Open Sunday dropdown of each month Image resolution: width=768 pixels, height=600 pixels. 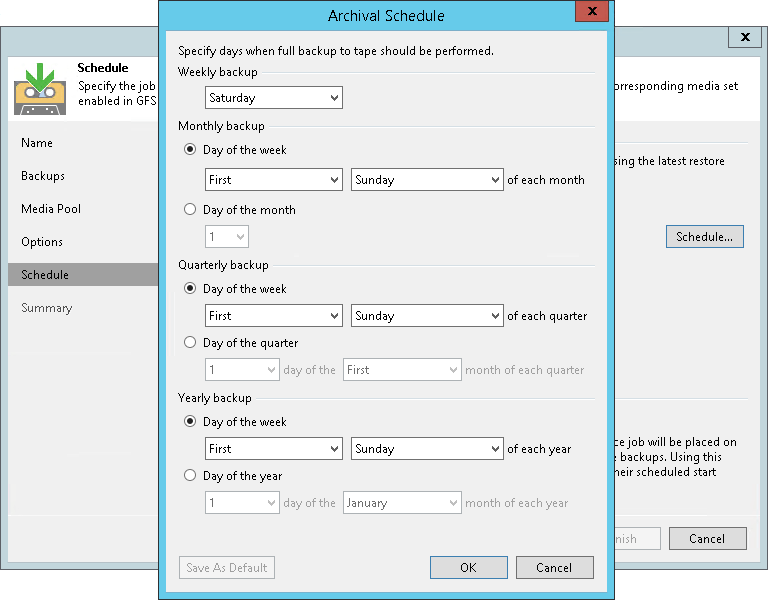(427, 180)
